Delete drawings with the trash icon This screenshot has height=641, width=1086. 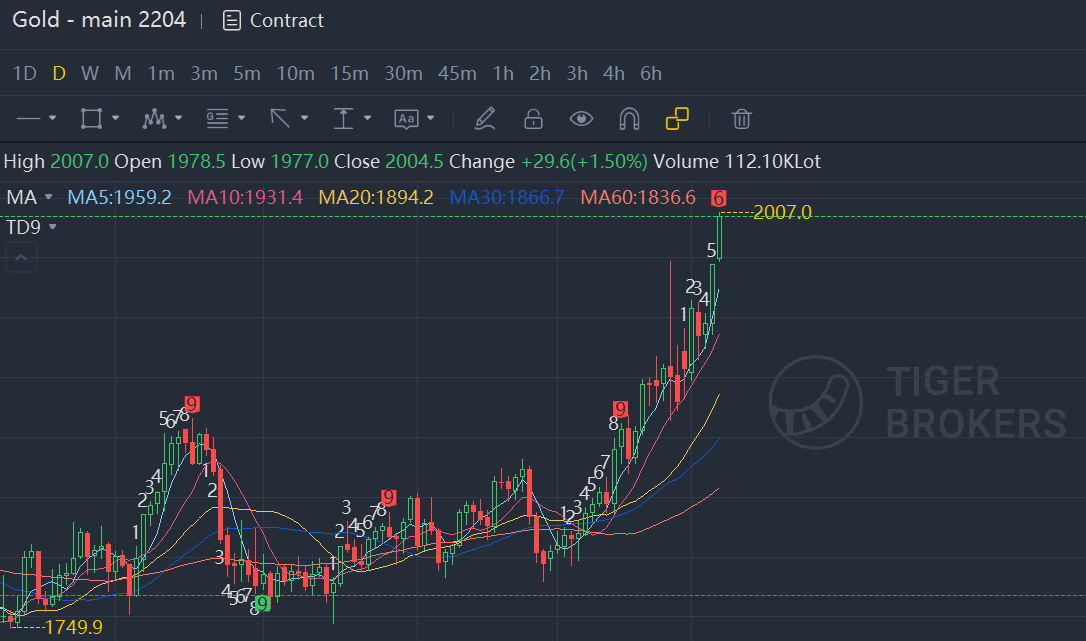741,119
